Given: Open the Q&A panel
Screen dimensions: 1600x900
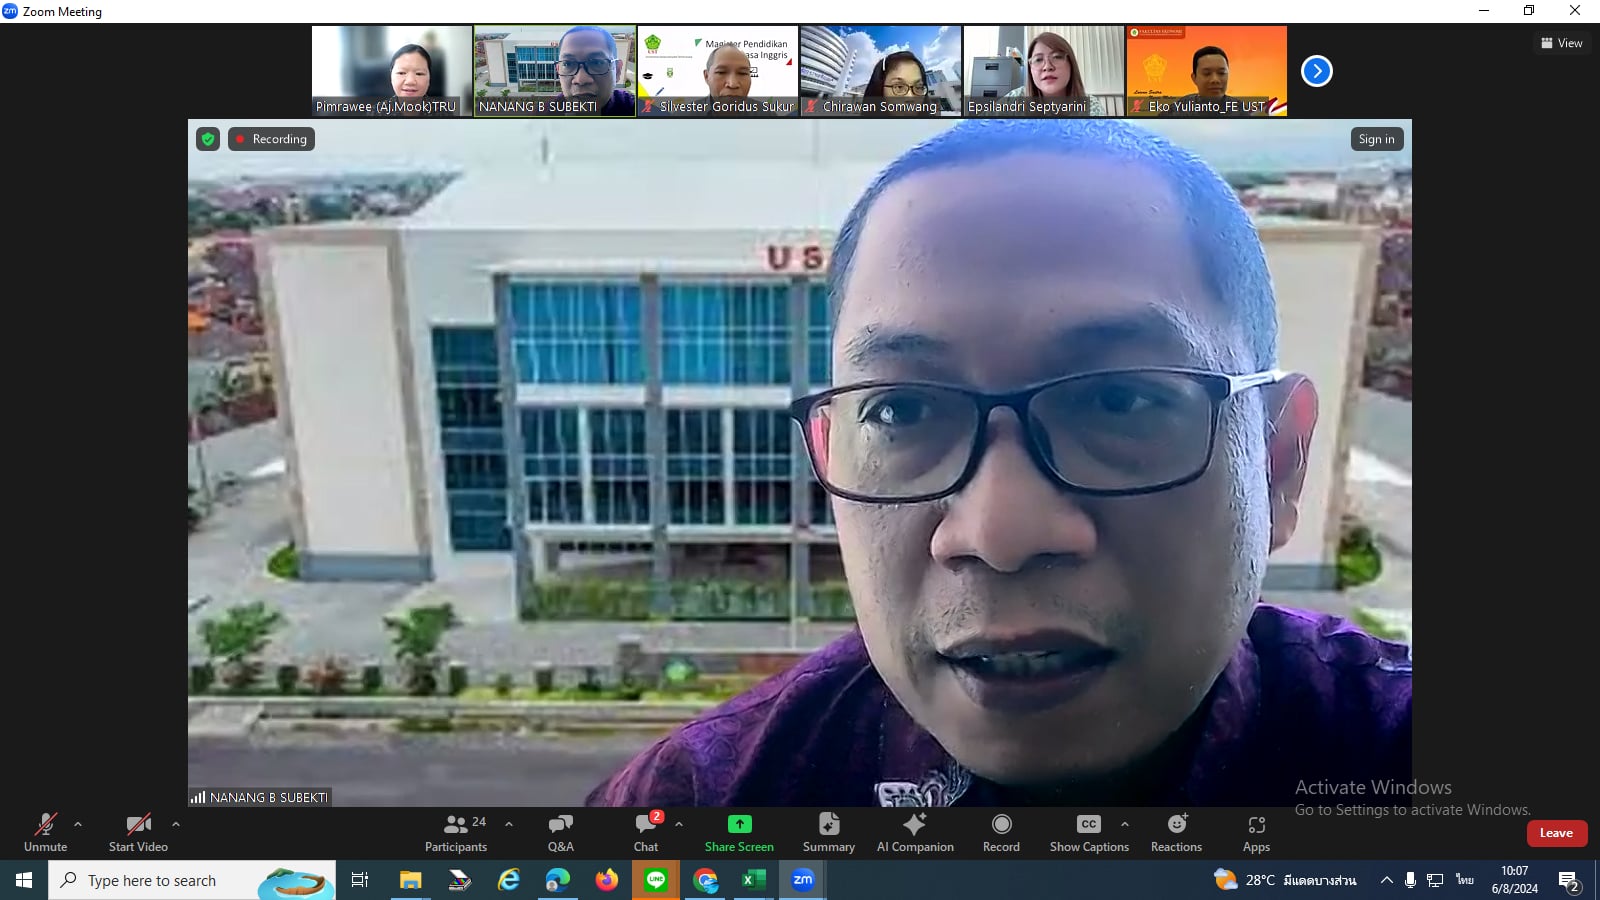Looking at the screenshot, I should click(560, 832).
